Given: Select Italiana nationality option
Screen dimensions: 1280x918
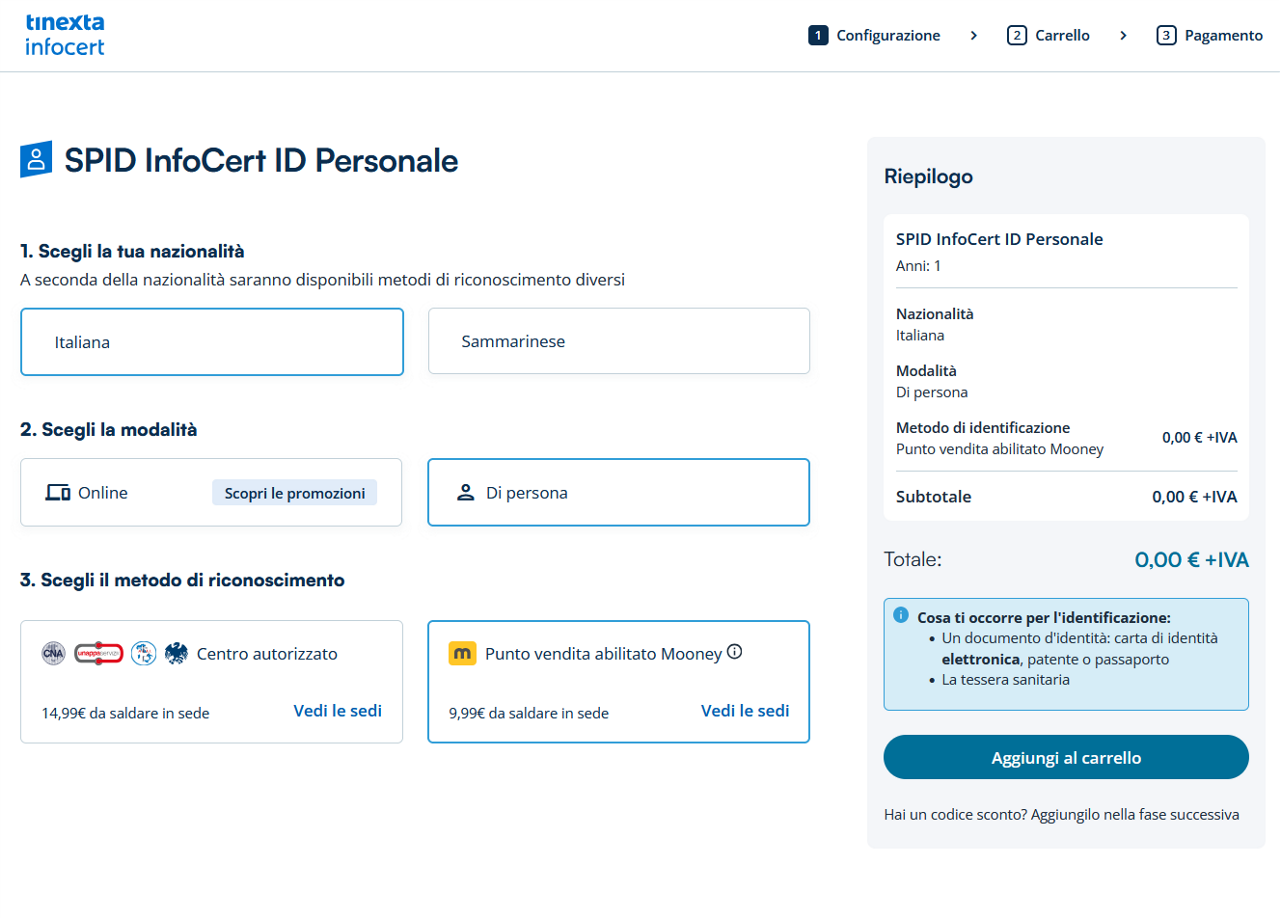Looking at the screenshot, I should point(212,342).
